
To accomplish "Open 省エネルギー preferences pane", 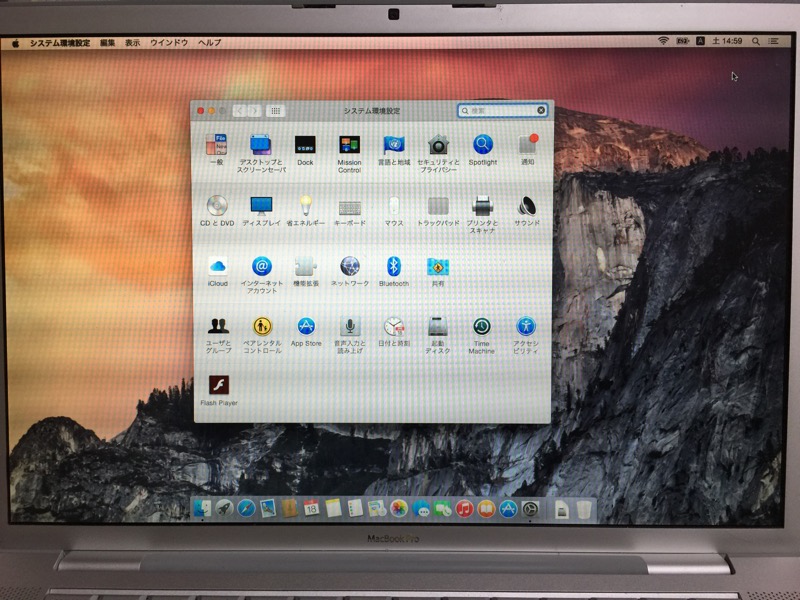I will [305, 211].
